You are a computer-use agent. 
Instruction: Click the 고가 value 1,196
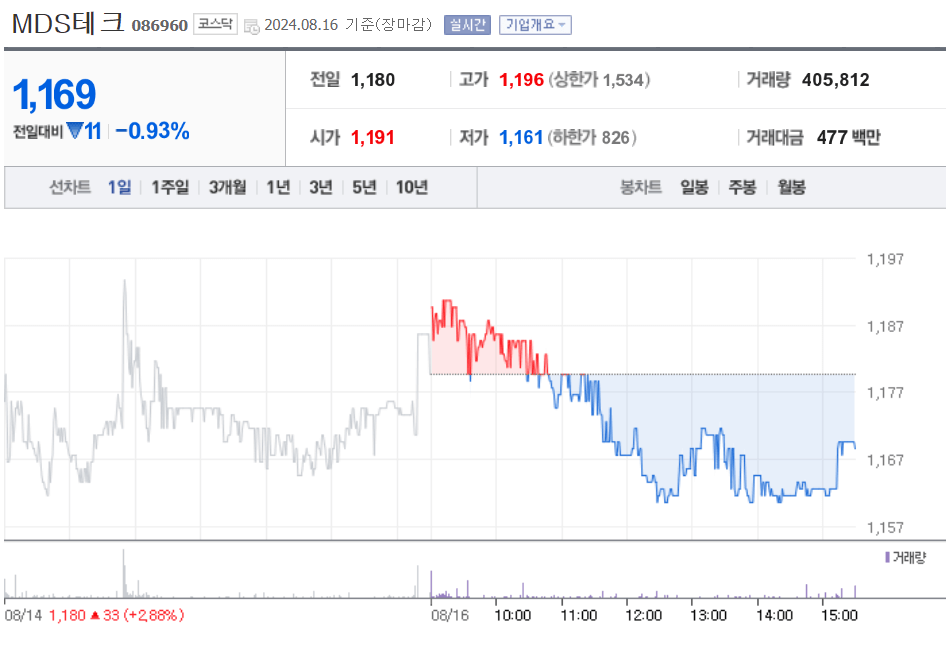click(521, 80)
